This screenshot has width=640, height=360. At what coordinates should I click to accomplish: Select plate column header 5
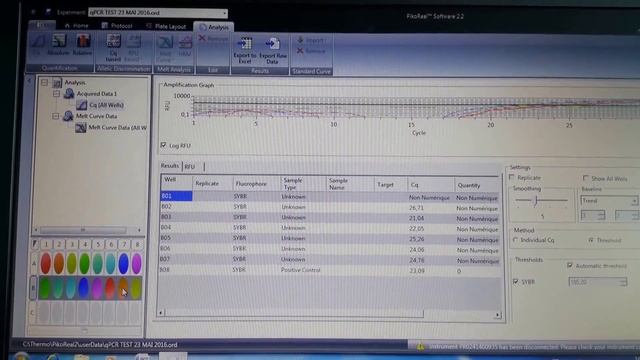(x=98, y=244)
